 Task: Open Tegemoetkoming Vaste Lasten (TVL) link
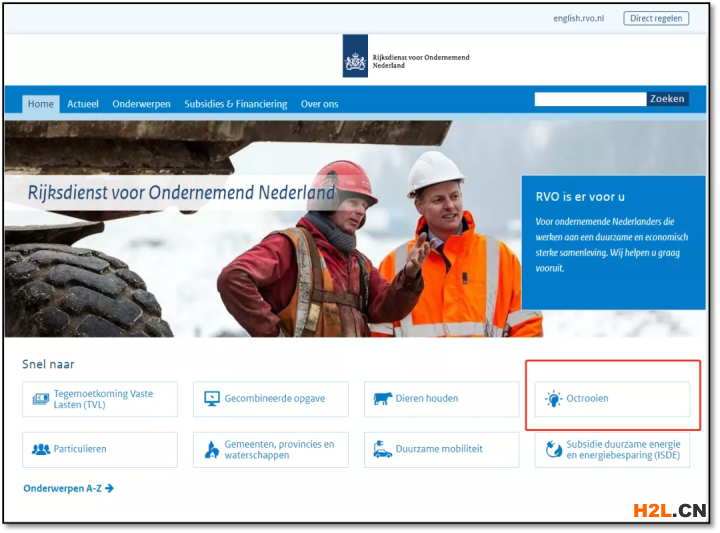(x=100, y=399)
